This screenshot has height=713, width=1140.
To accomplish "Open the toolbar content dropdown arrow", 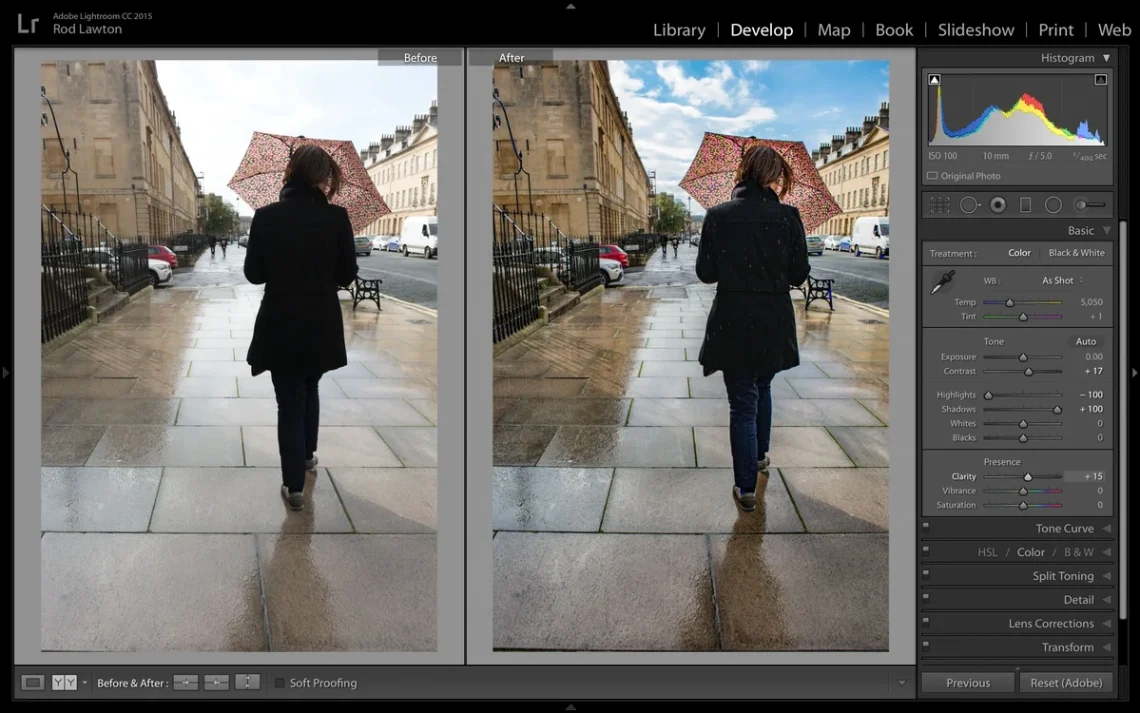I will pyautogui.click(x=902, y=682).
